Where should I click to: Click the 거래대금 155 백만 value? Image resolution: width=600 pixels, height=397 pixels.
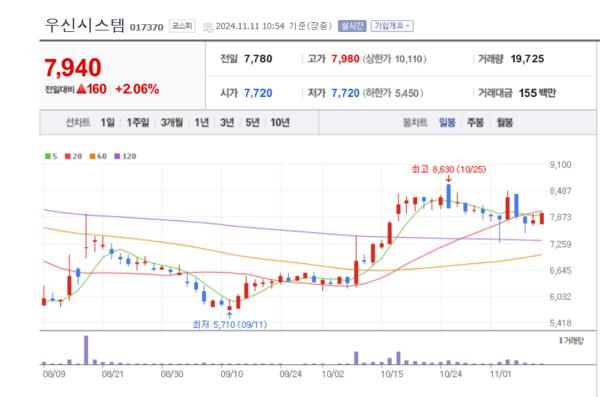[537, 93]
